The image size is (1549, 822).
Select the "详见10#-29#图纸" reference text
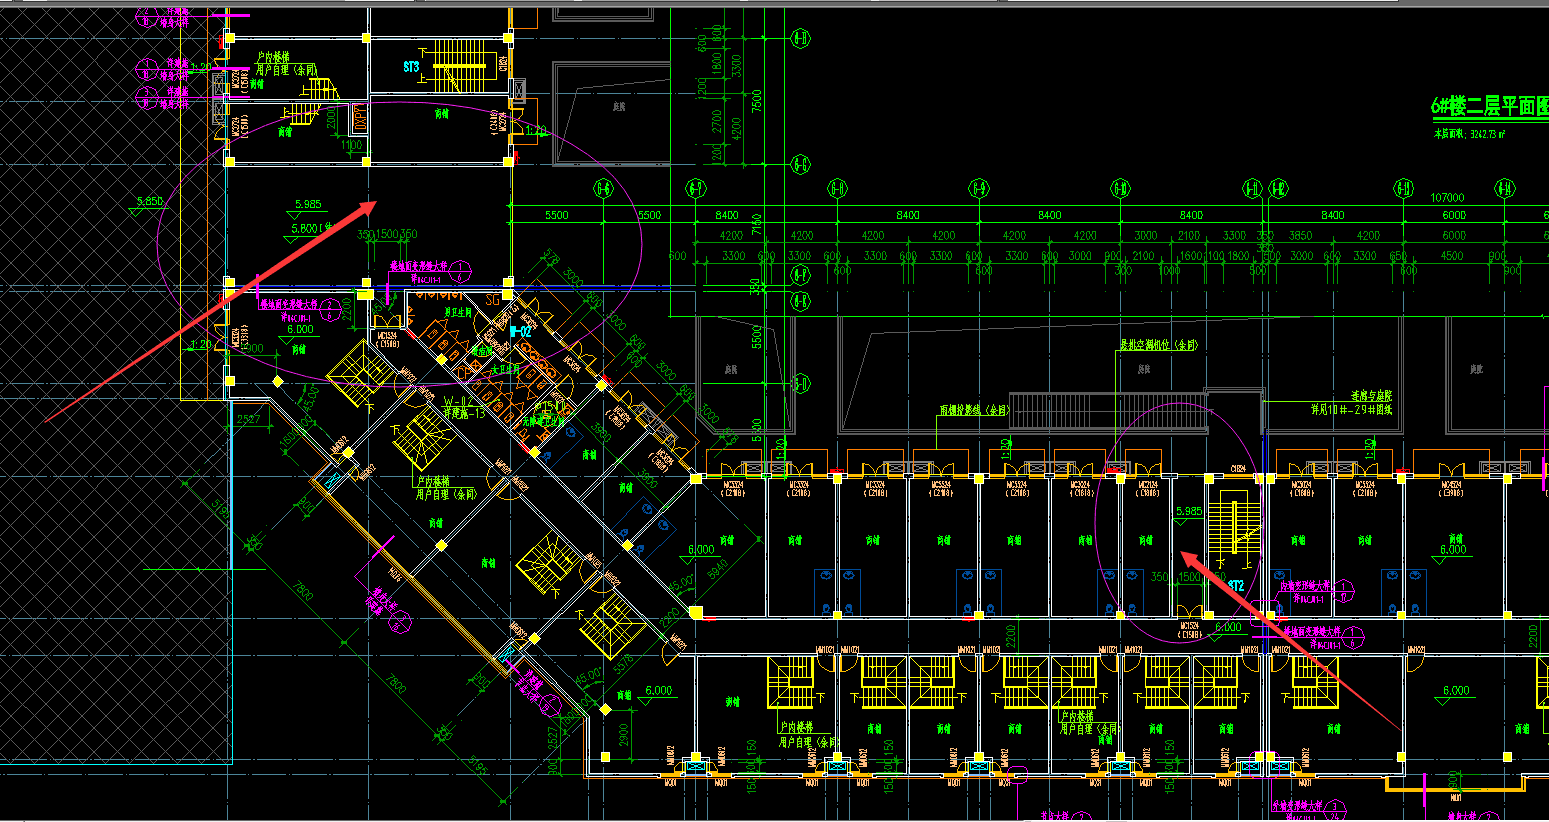1351,409
